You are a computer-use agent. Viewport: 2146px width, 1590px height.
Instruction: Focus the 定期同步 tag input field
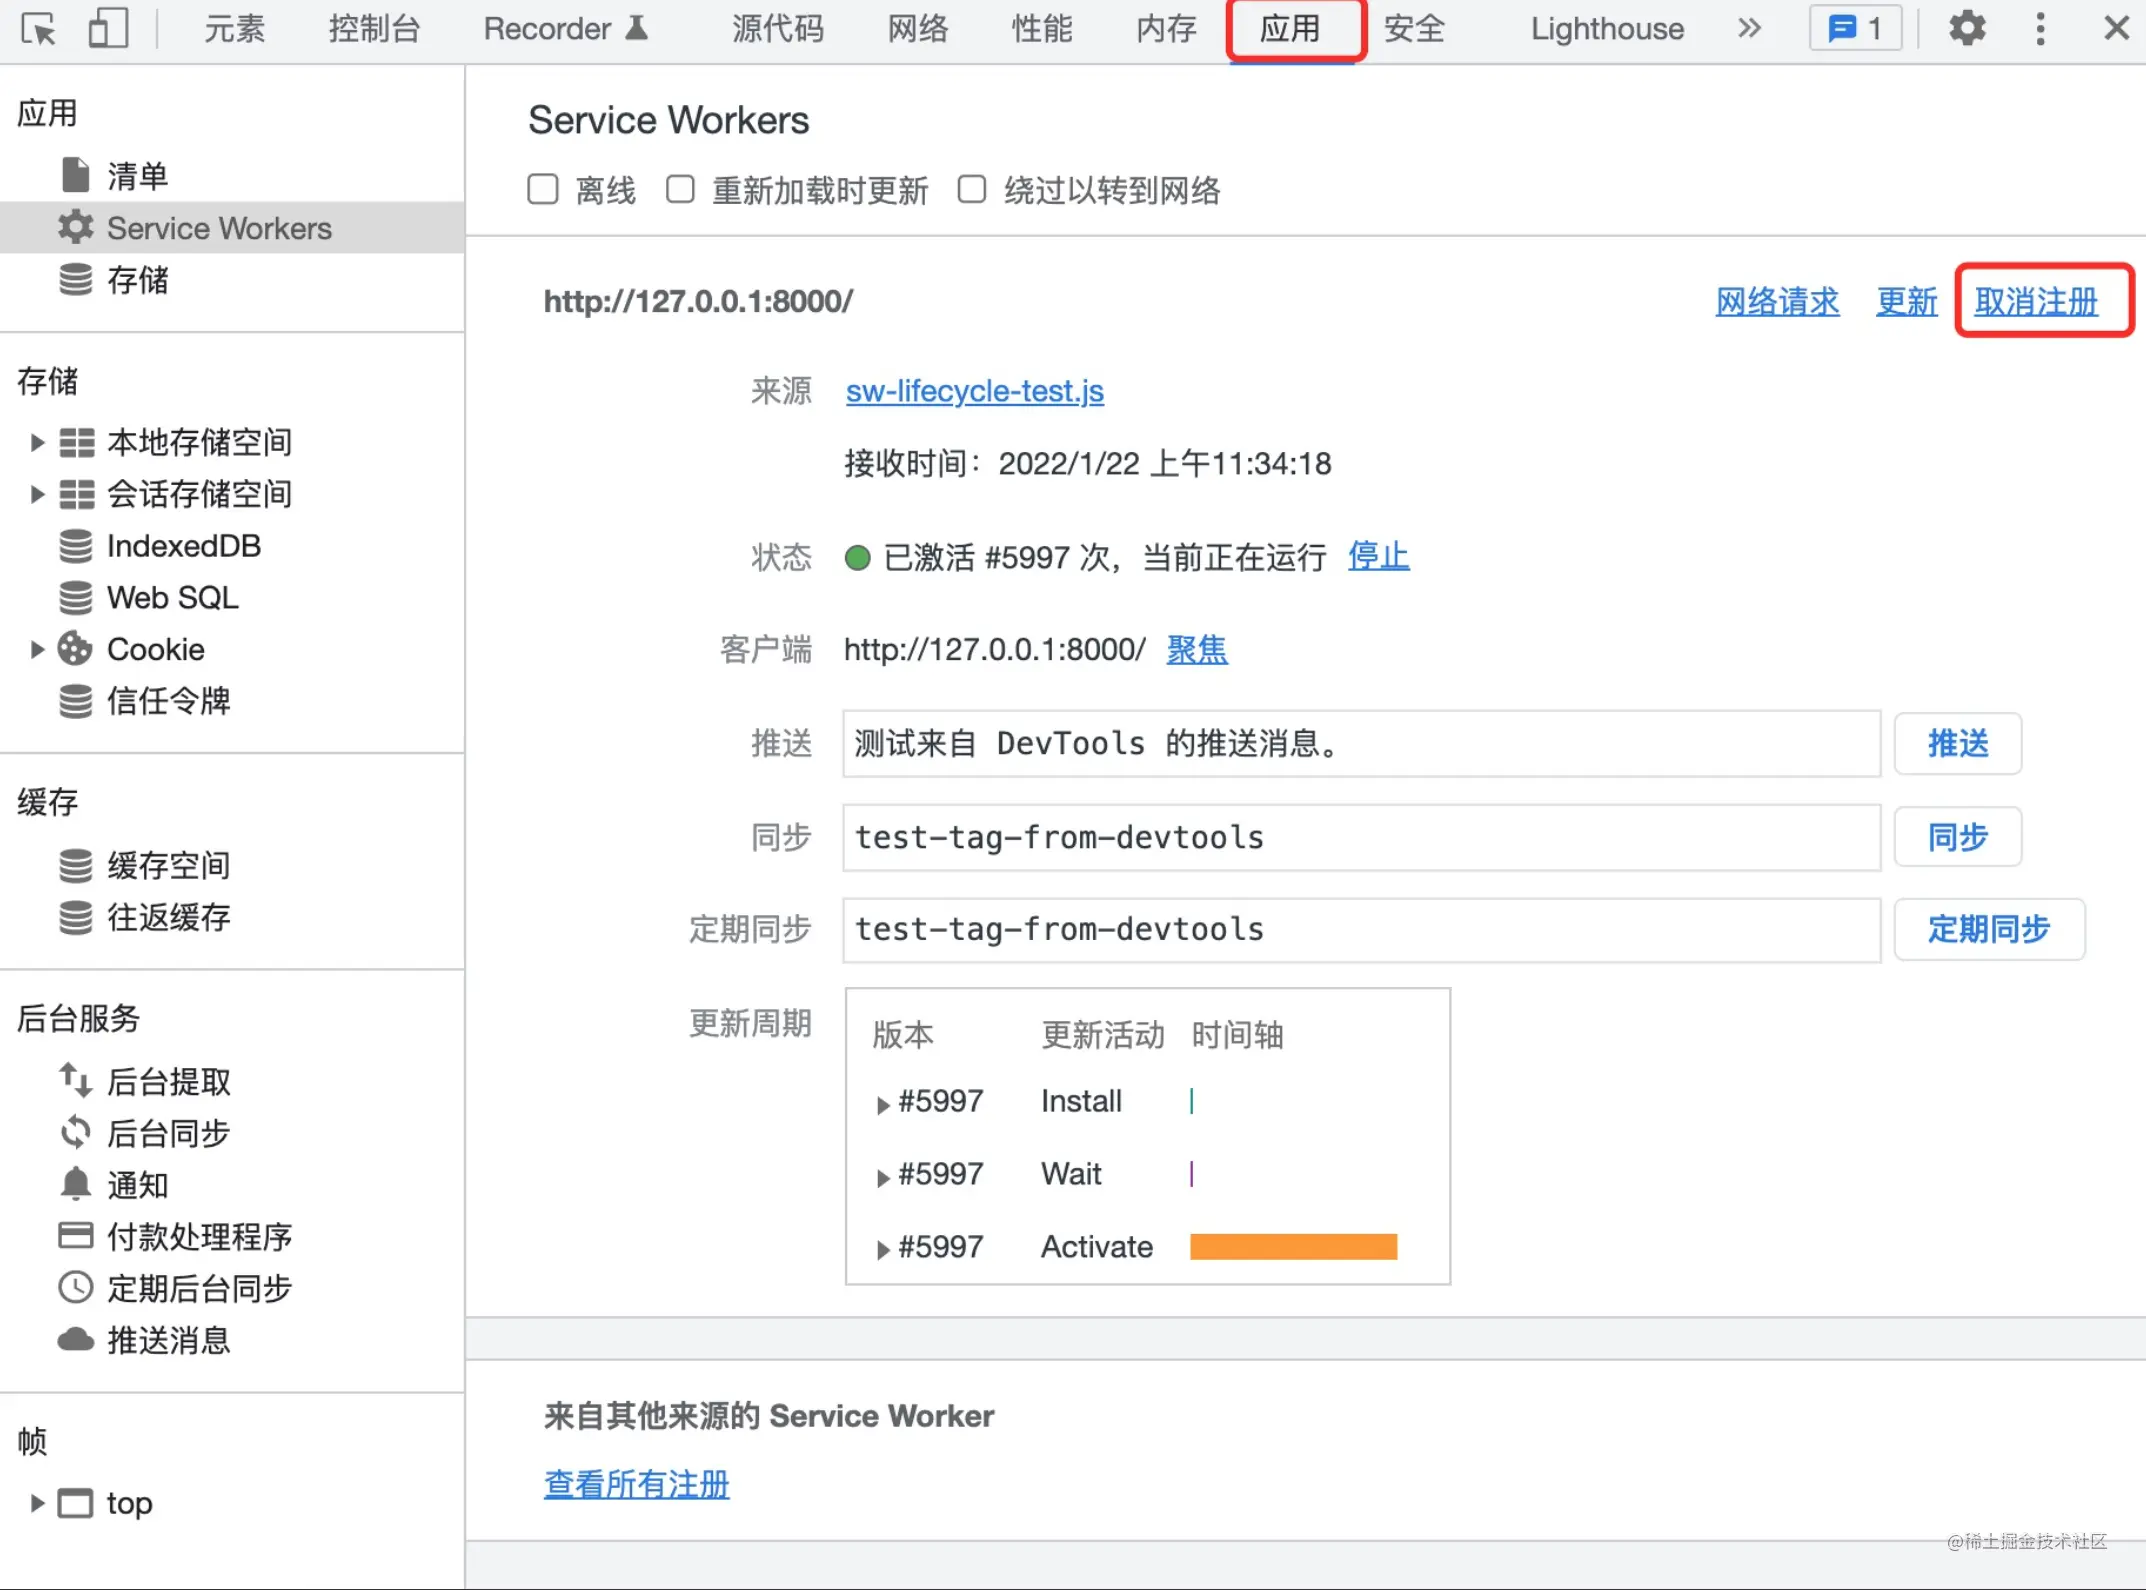pyautogui.click(x=1361, y=929)
